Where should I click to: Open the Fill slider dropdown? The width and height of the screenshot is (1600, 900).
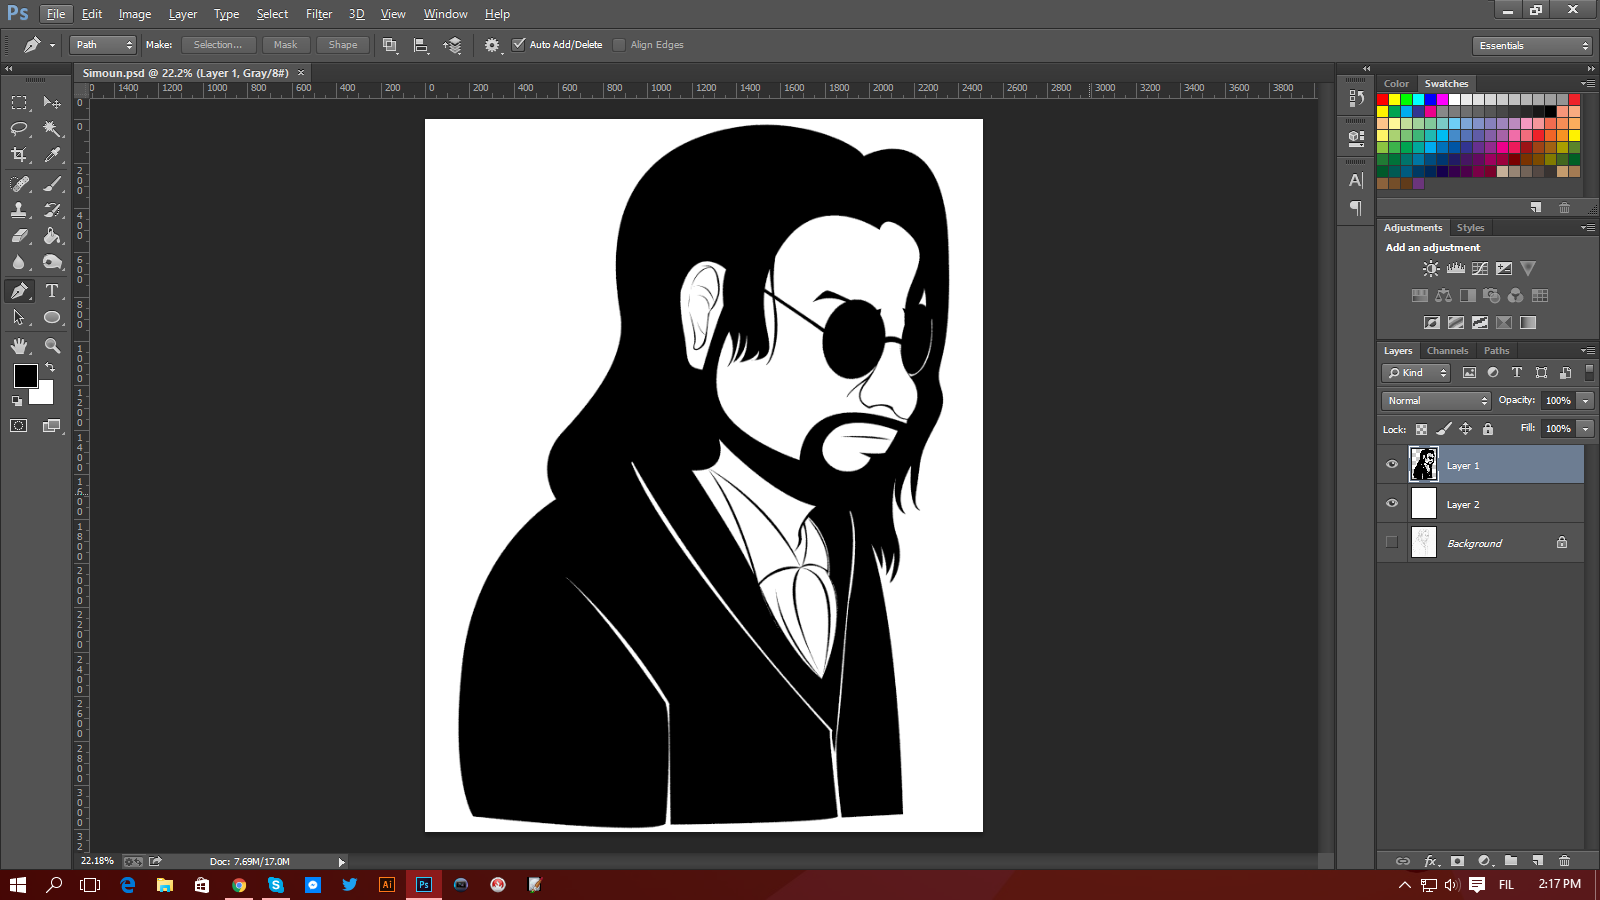point(1585,429)
